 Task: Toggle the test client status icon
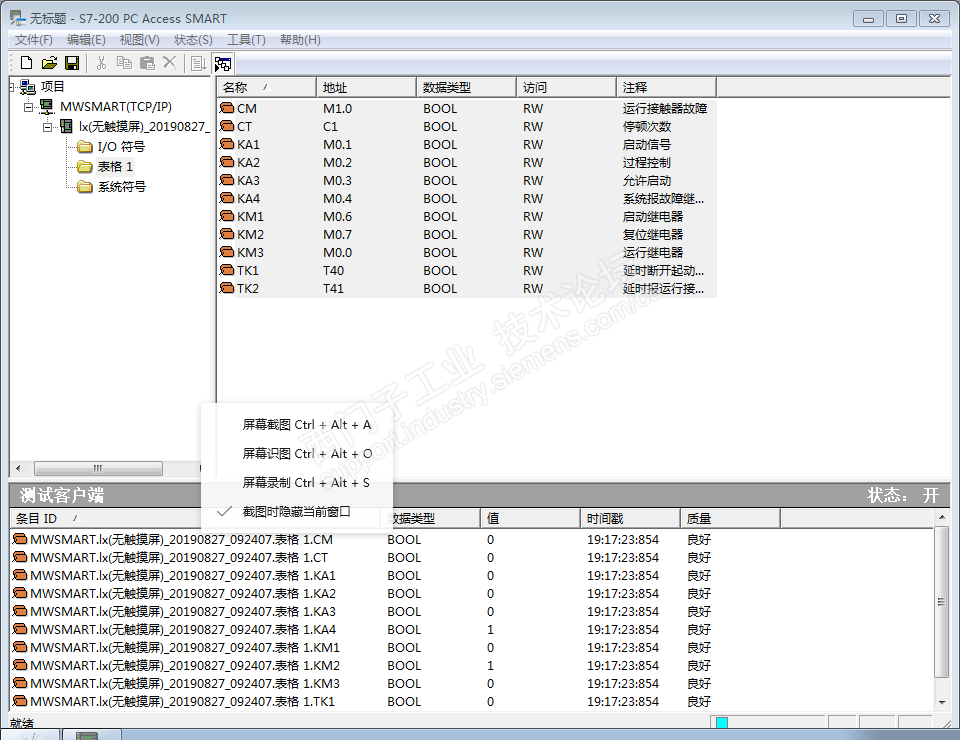click(223, 63)
